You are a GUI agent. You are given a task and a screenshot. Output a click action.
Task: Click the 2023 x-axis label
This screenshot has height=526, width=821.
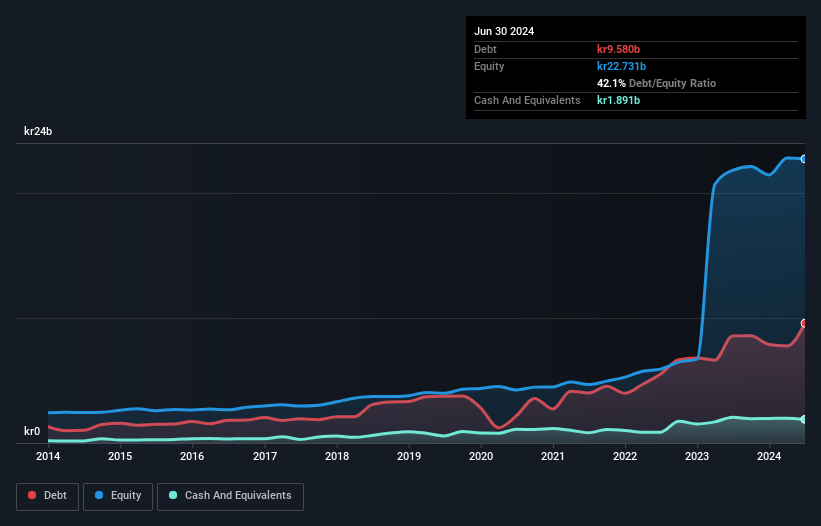tap(697, 456)
